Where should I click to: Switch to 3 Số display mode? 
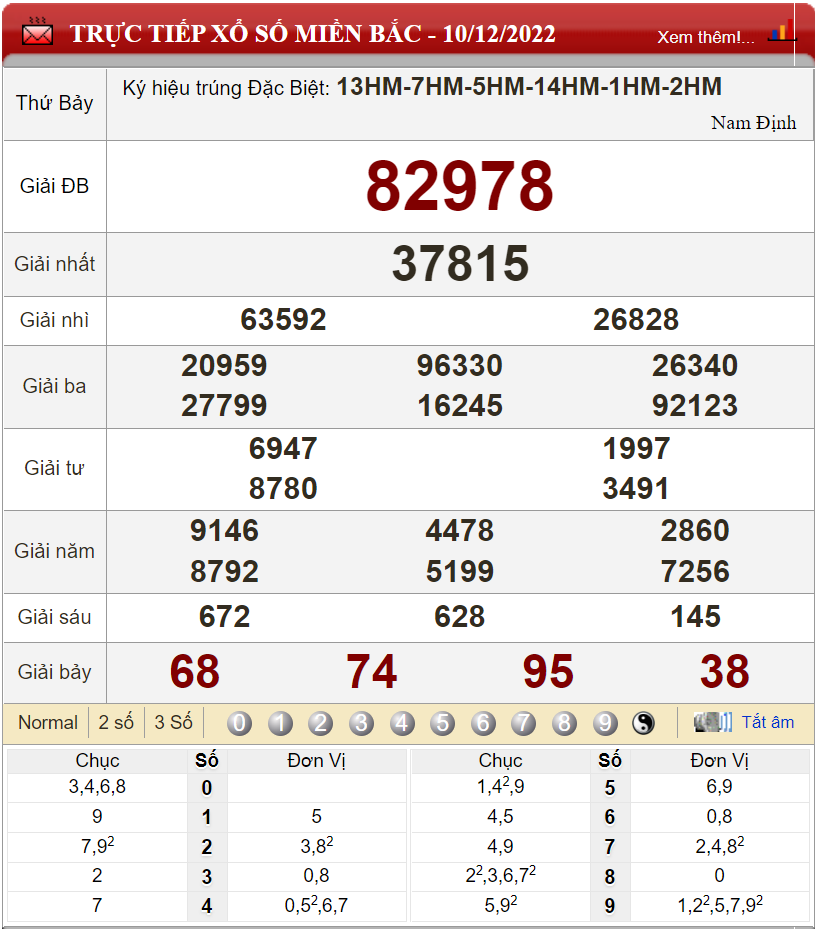pos(173,723)
